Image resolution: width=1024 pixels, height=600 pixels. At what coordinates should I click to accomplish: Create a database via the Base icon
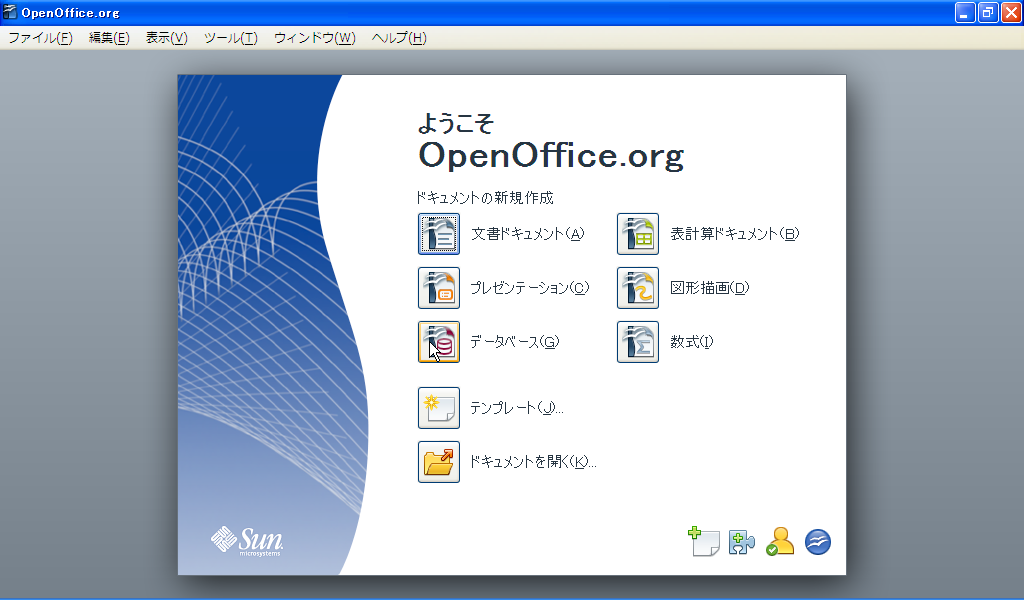point(439,342)
